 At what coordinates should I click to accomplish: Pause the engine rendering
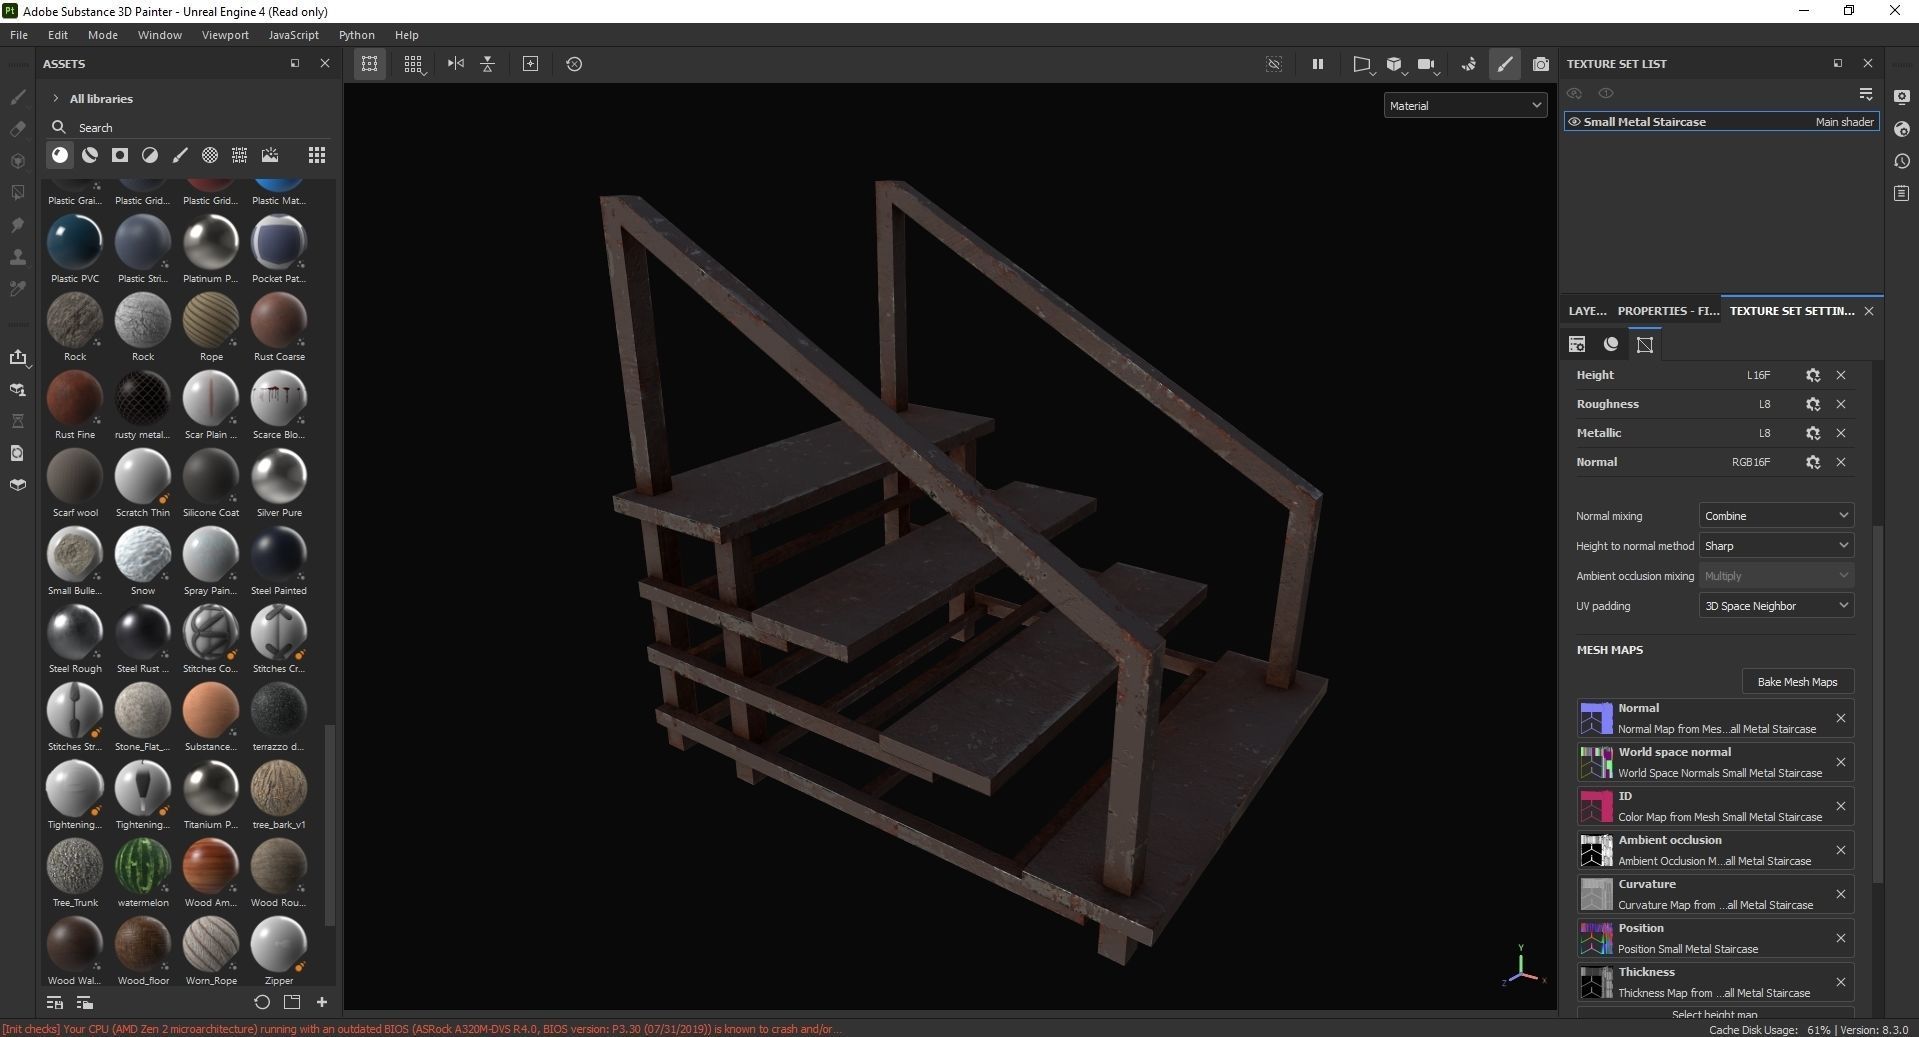pyautogui.click(x=1318, y=64)
